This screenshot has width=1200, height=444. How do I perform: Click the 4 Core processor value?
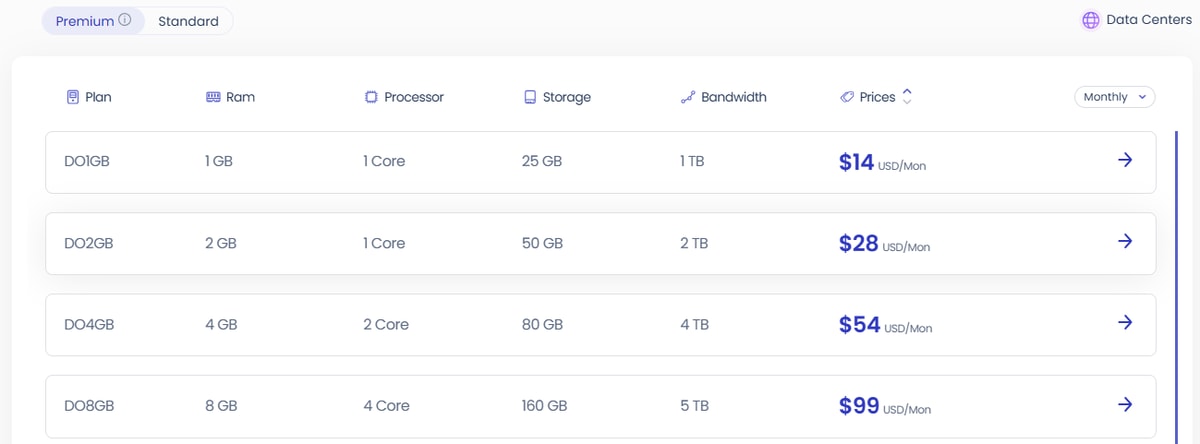[387, 406]
